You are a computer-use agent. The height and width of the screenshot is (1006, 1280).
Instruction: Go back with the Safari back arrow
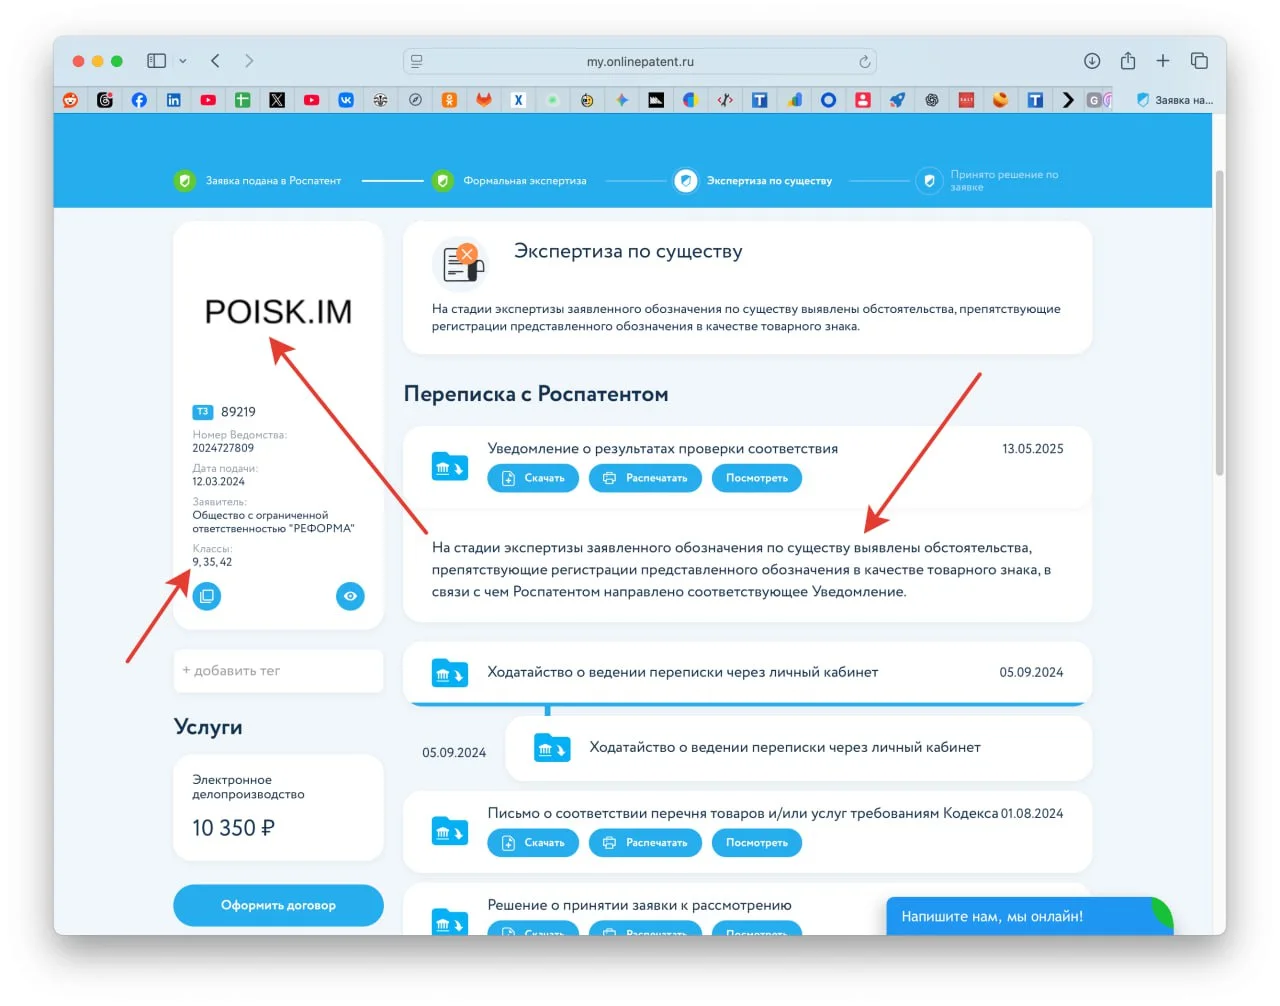(216, 61)
